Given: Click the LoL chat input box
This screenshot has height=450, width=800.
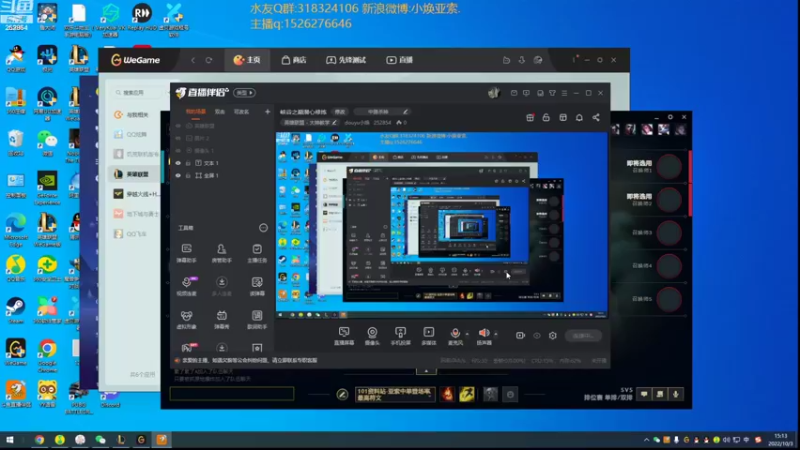Looking at the screenshot, I should coord(232,393).
